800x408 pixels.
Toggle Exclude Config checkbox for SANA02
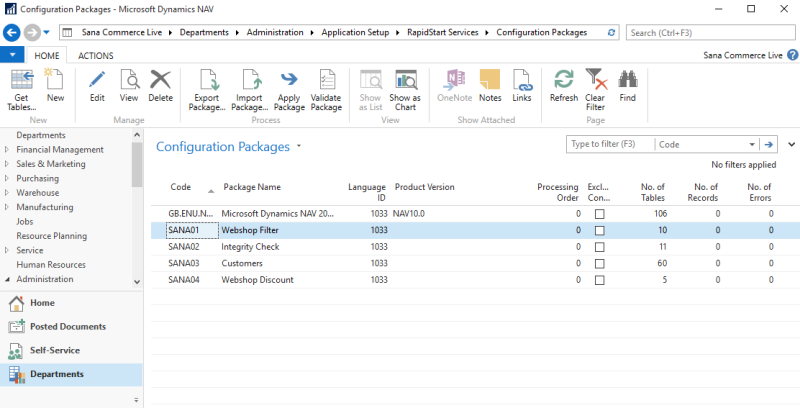[599, 247]
